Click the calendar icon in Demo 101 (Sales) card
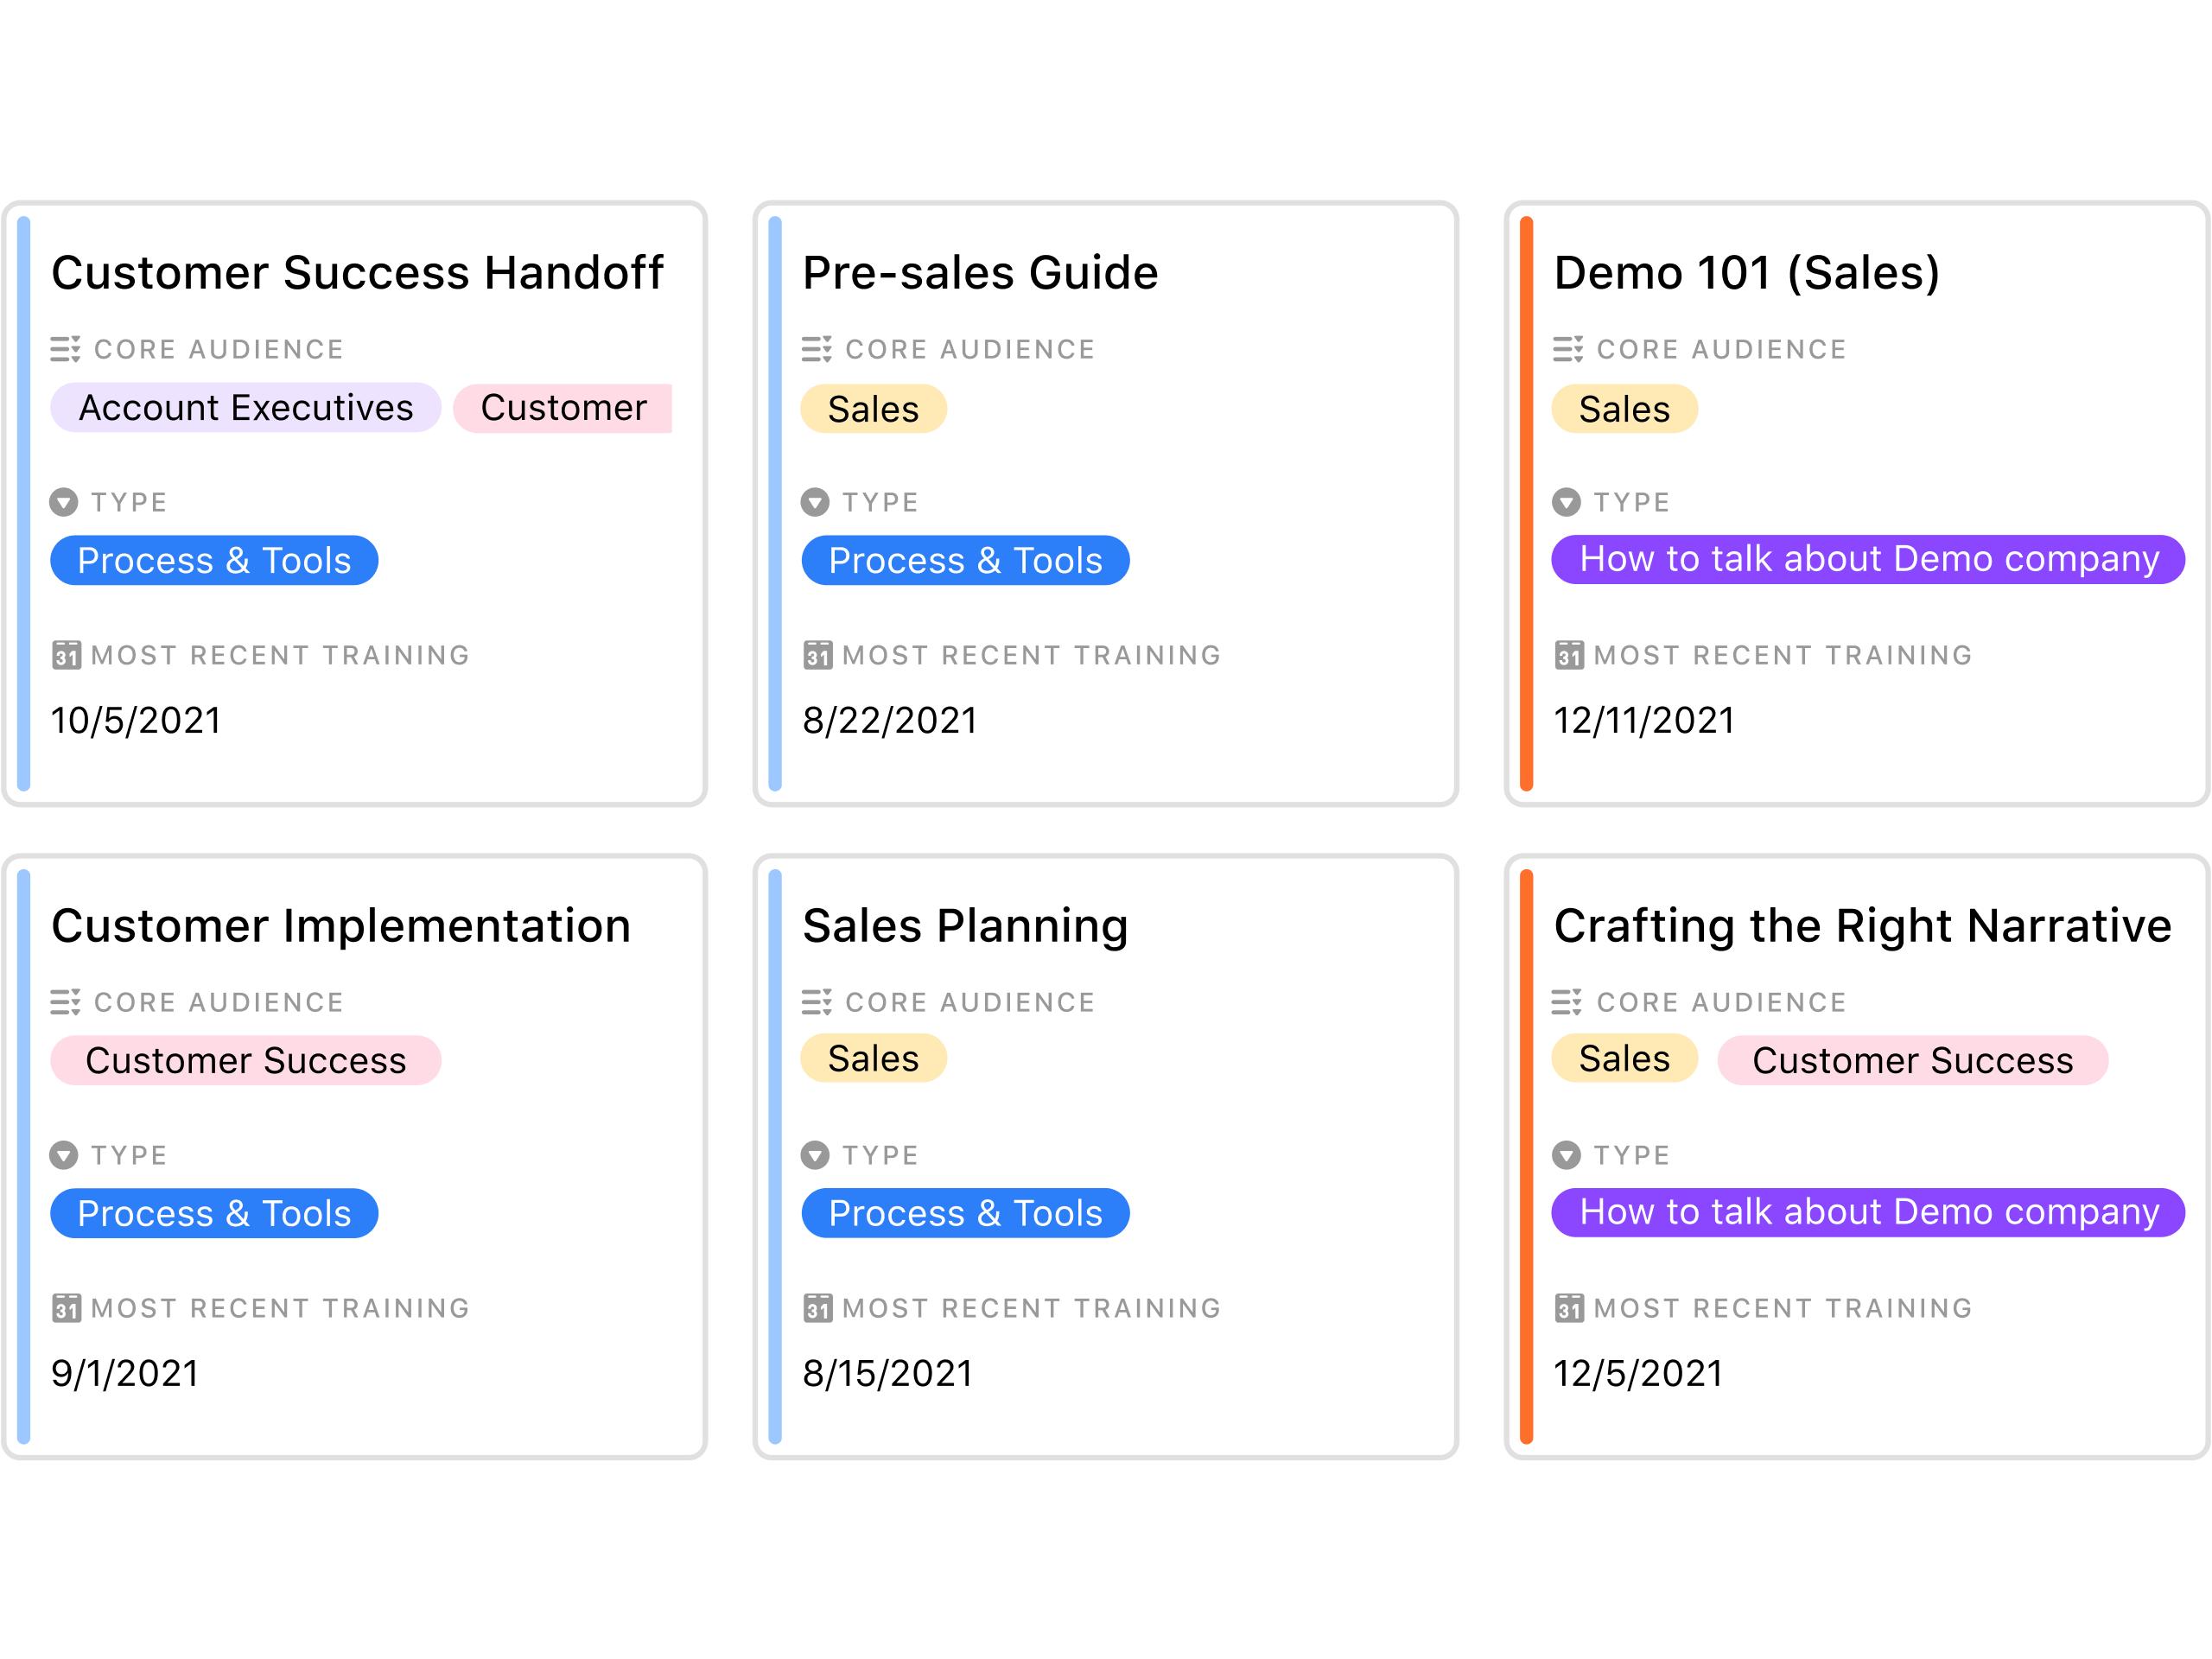 point(1569,655)
